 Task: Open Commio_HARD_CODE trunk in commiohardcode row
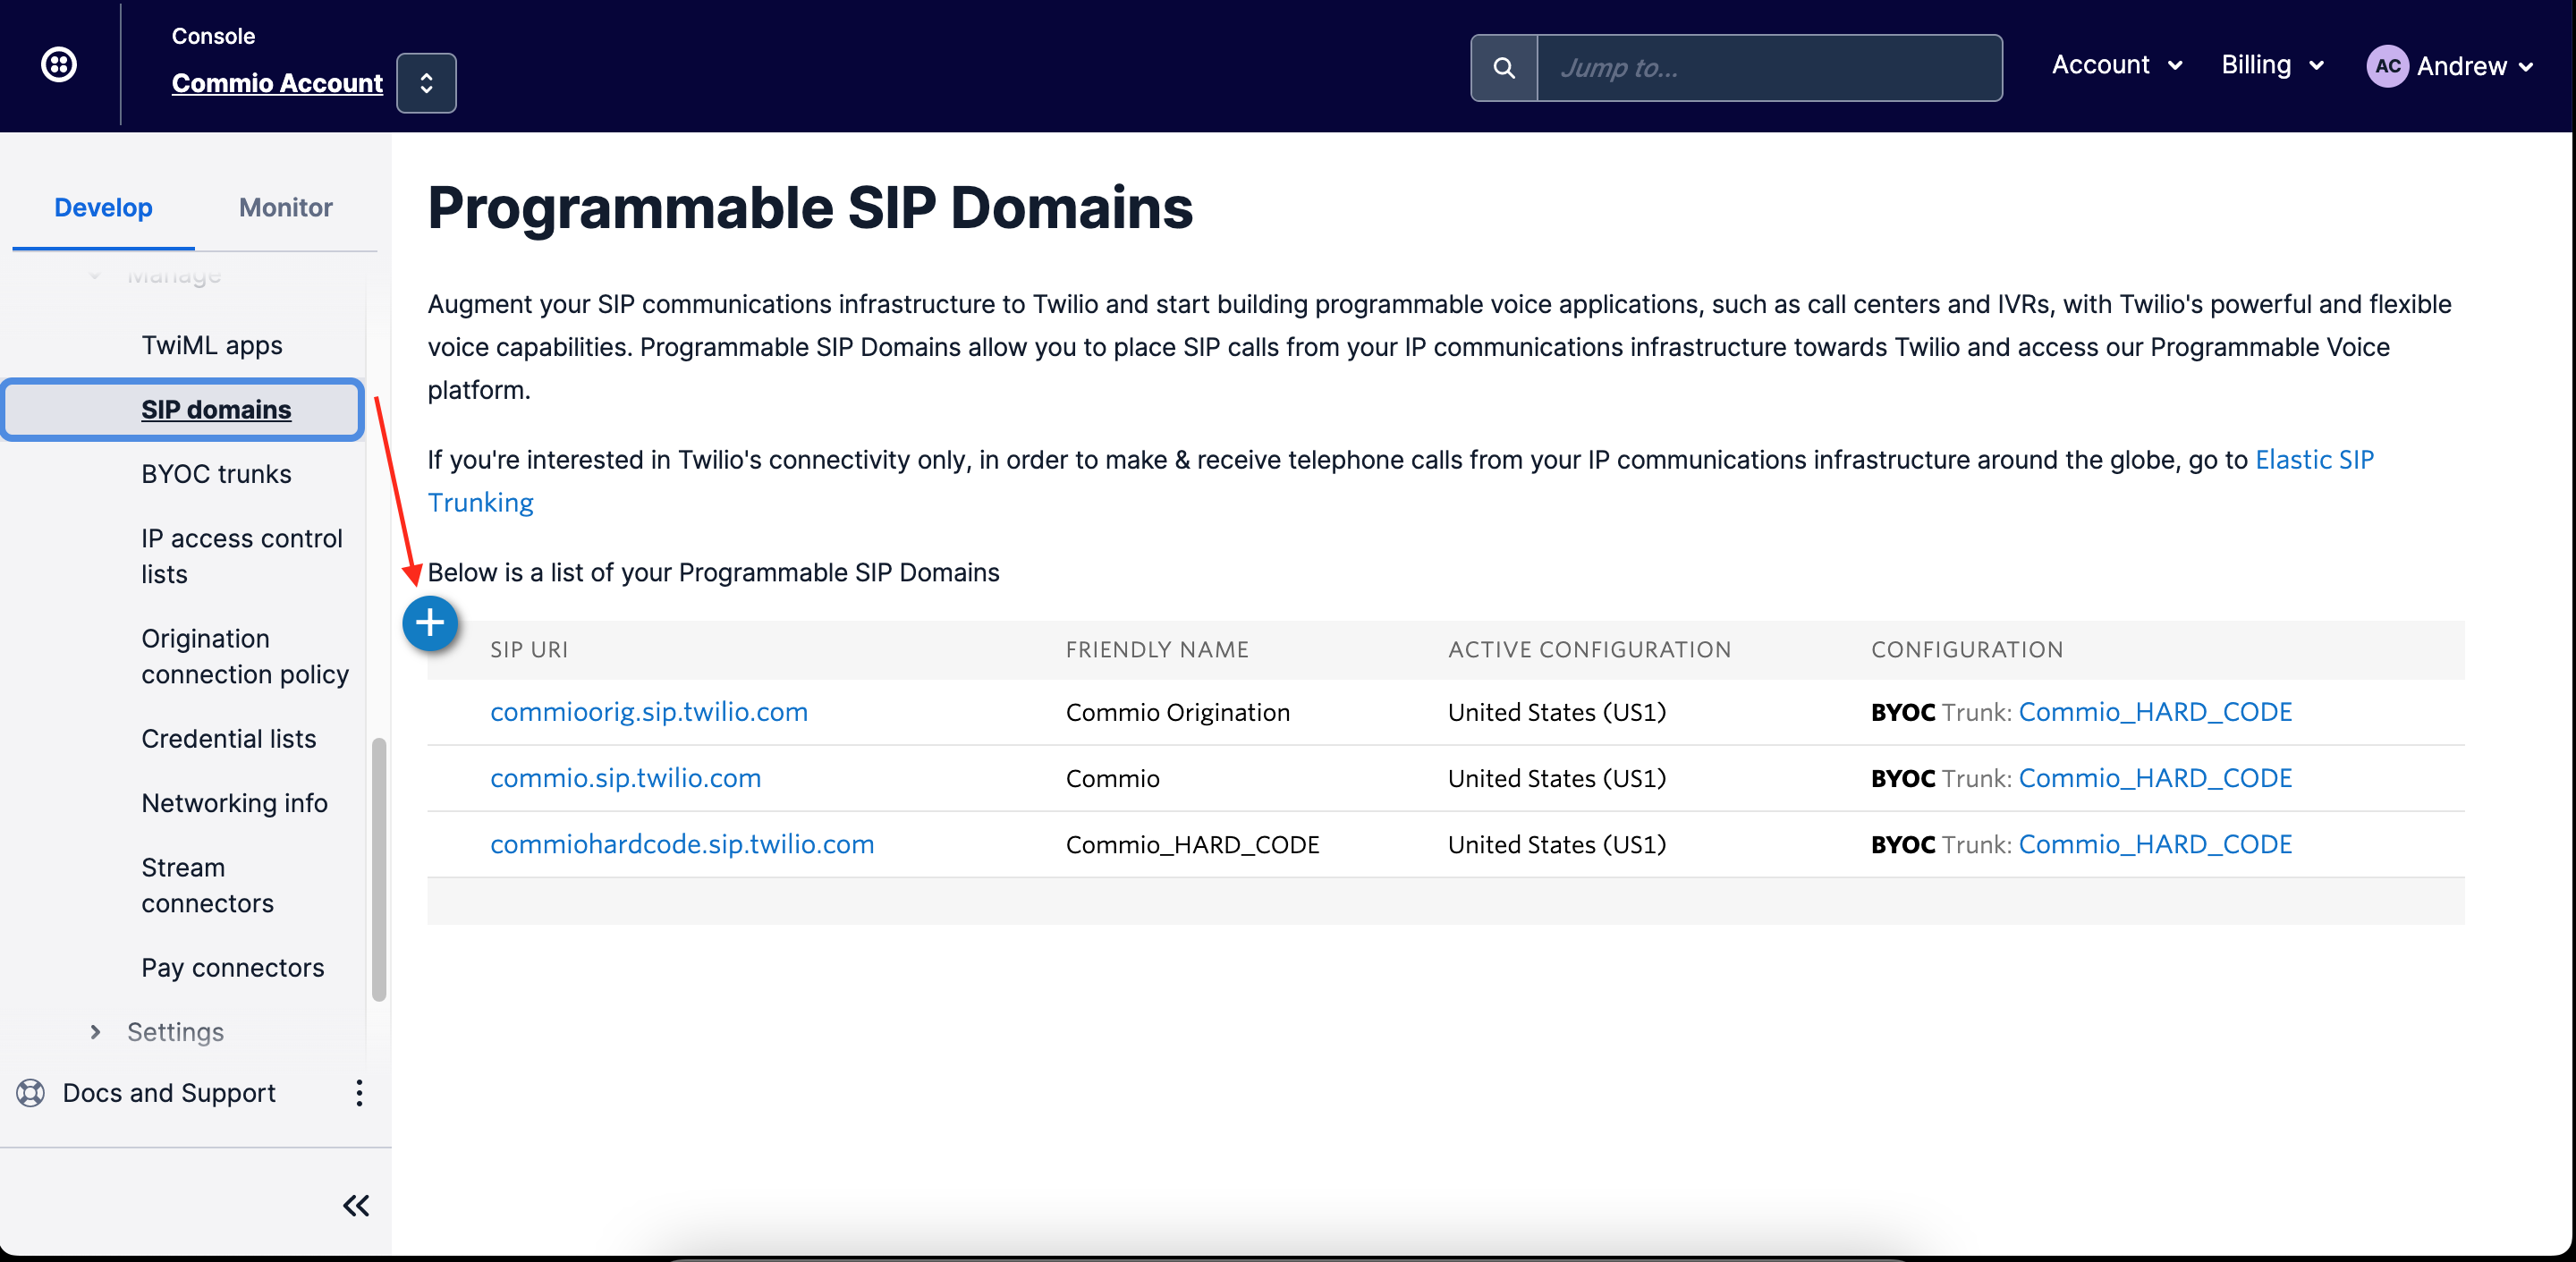pyautogui.click(x=2155, y=844)
